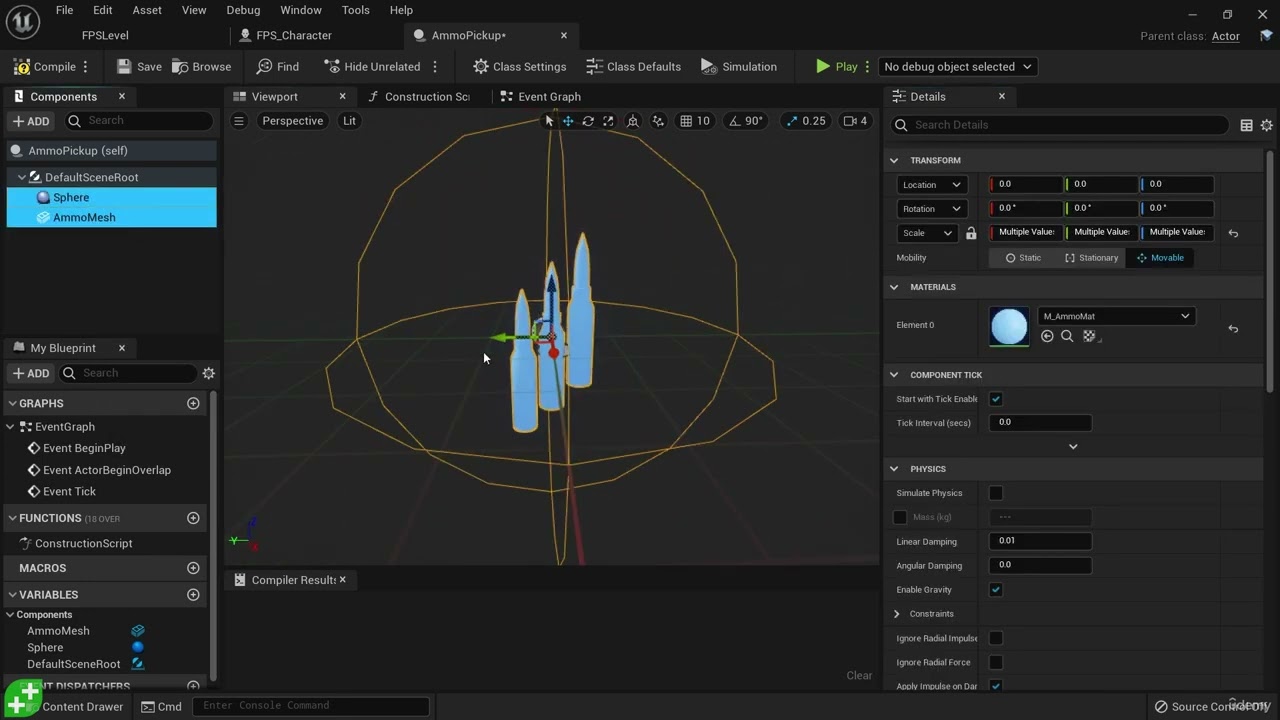Open Find in blueprint
Viewport: 1280px width, 720px height.
278,67
